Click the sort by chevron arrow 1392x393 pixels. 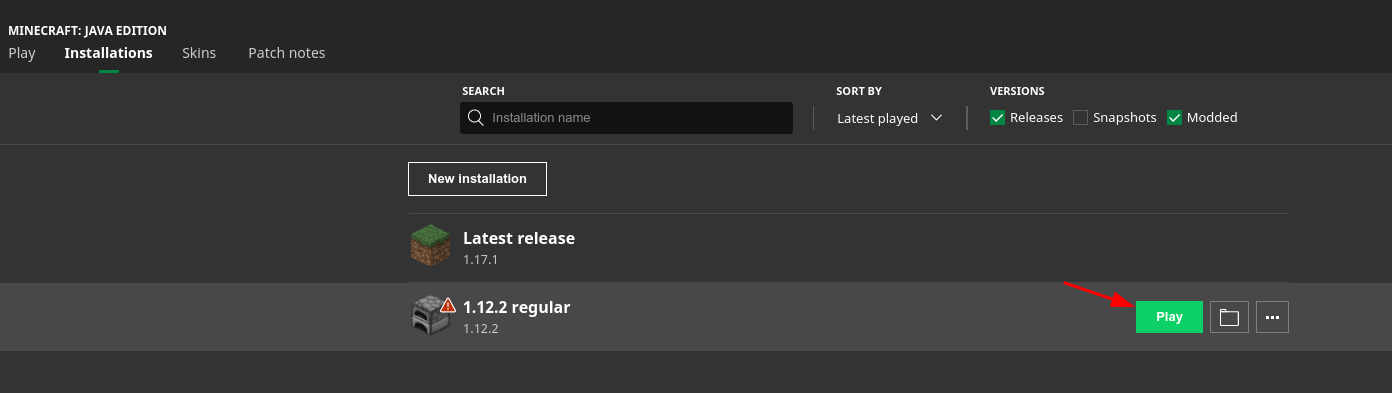pyautogui.click(x=936, y=118)
